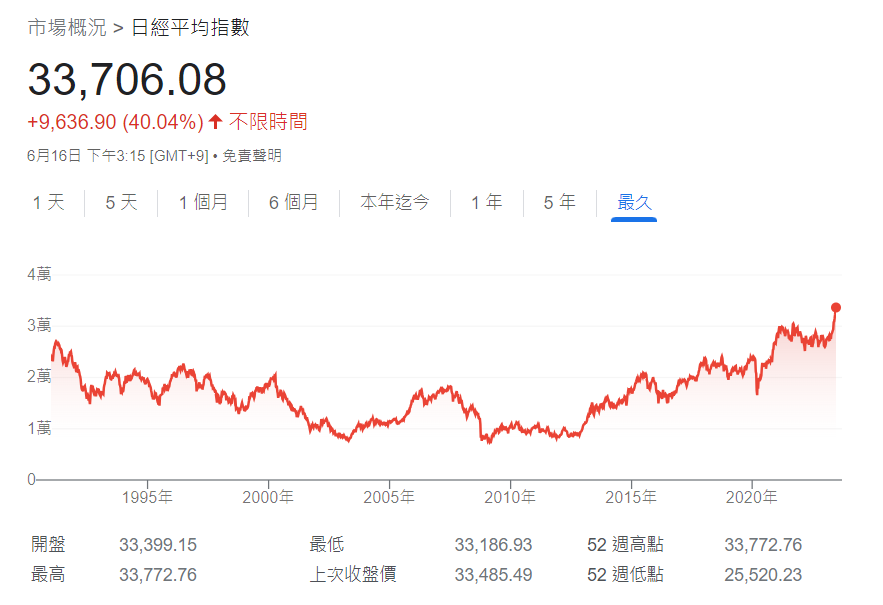Choose the 1 年 range tab

click(487, 202)
